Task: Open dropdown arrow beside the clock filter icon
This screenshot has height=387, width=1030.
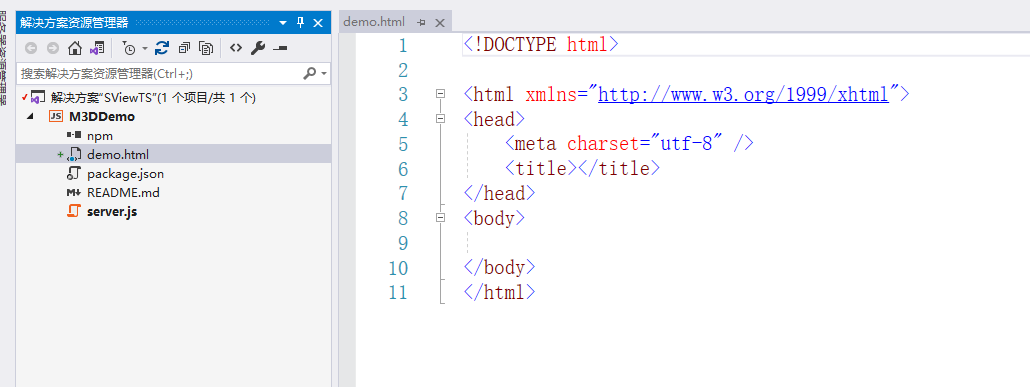Action: [145, 49]
